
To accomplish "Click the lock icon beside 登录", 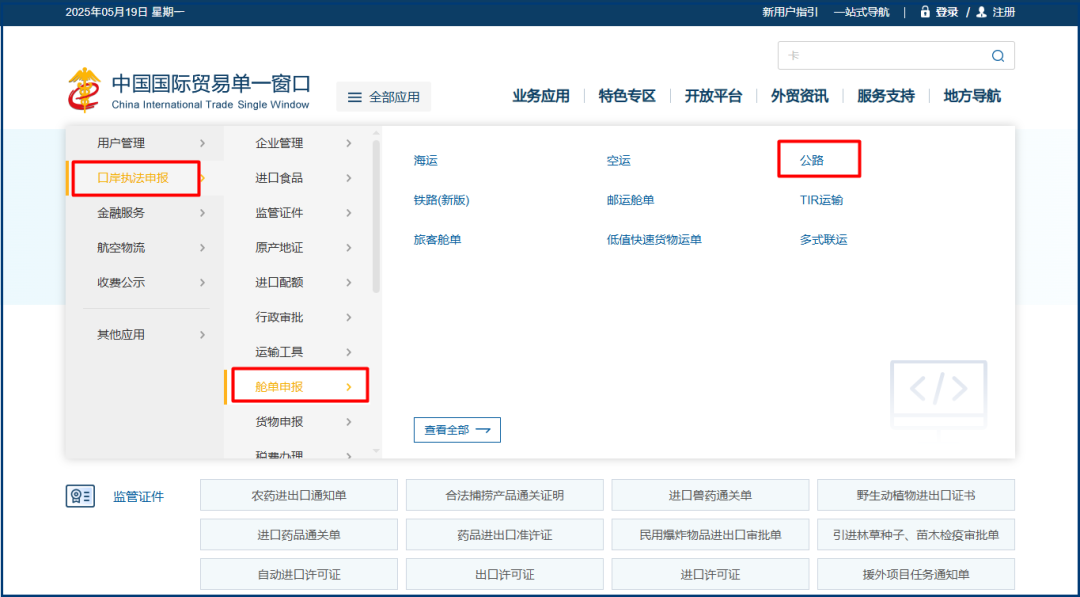I will (925, 12).
